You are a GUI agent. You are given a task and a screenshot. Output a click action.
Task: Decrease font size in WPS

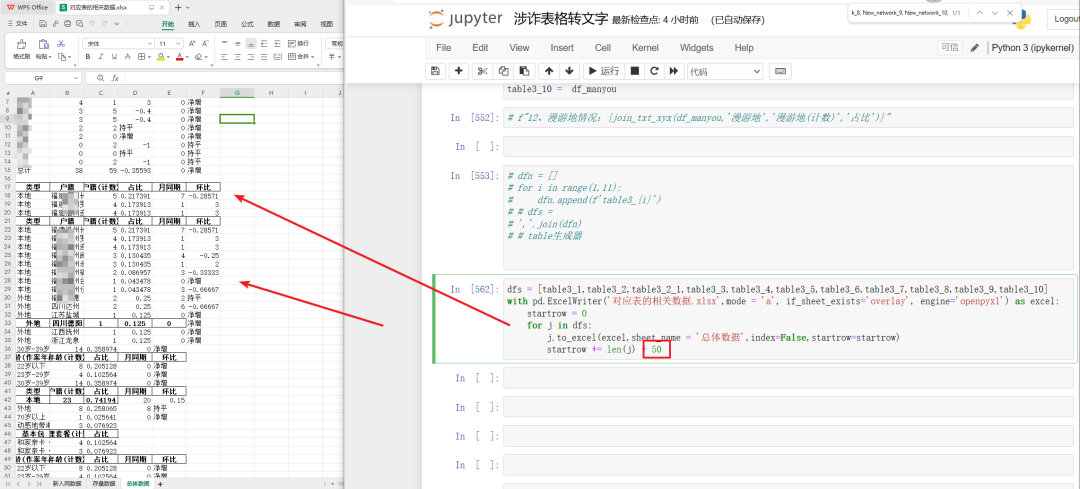(205, 43)
